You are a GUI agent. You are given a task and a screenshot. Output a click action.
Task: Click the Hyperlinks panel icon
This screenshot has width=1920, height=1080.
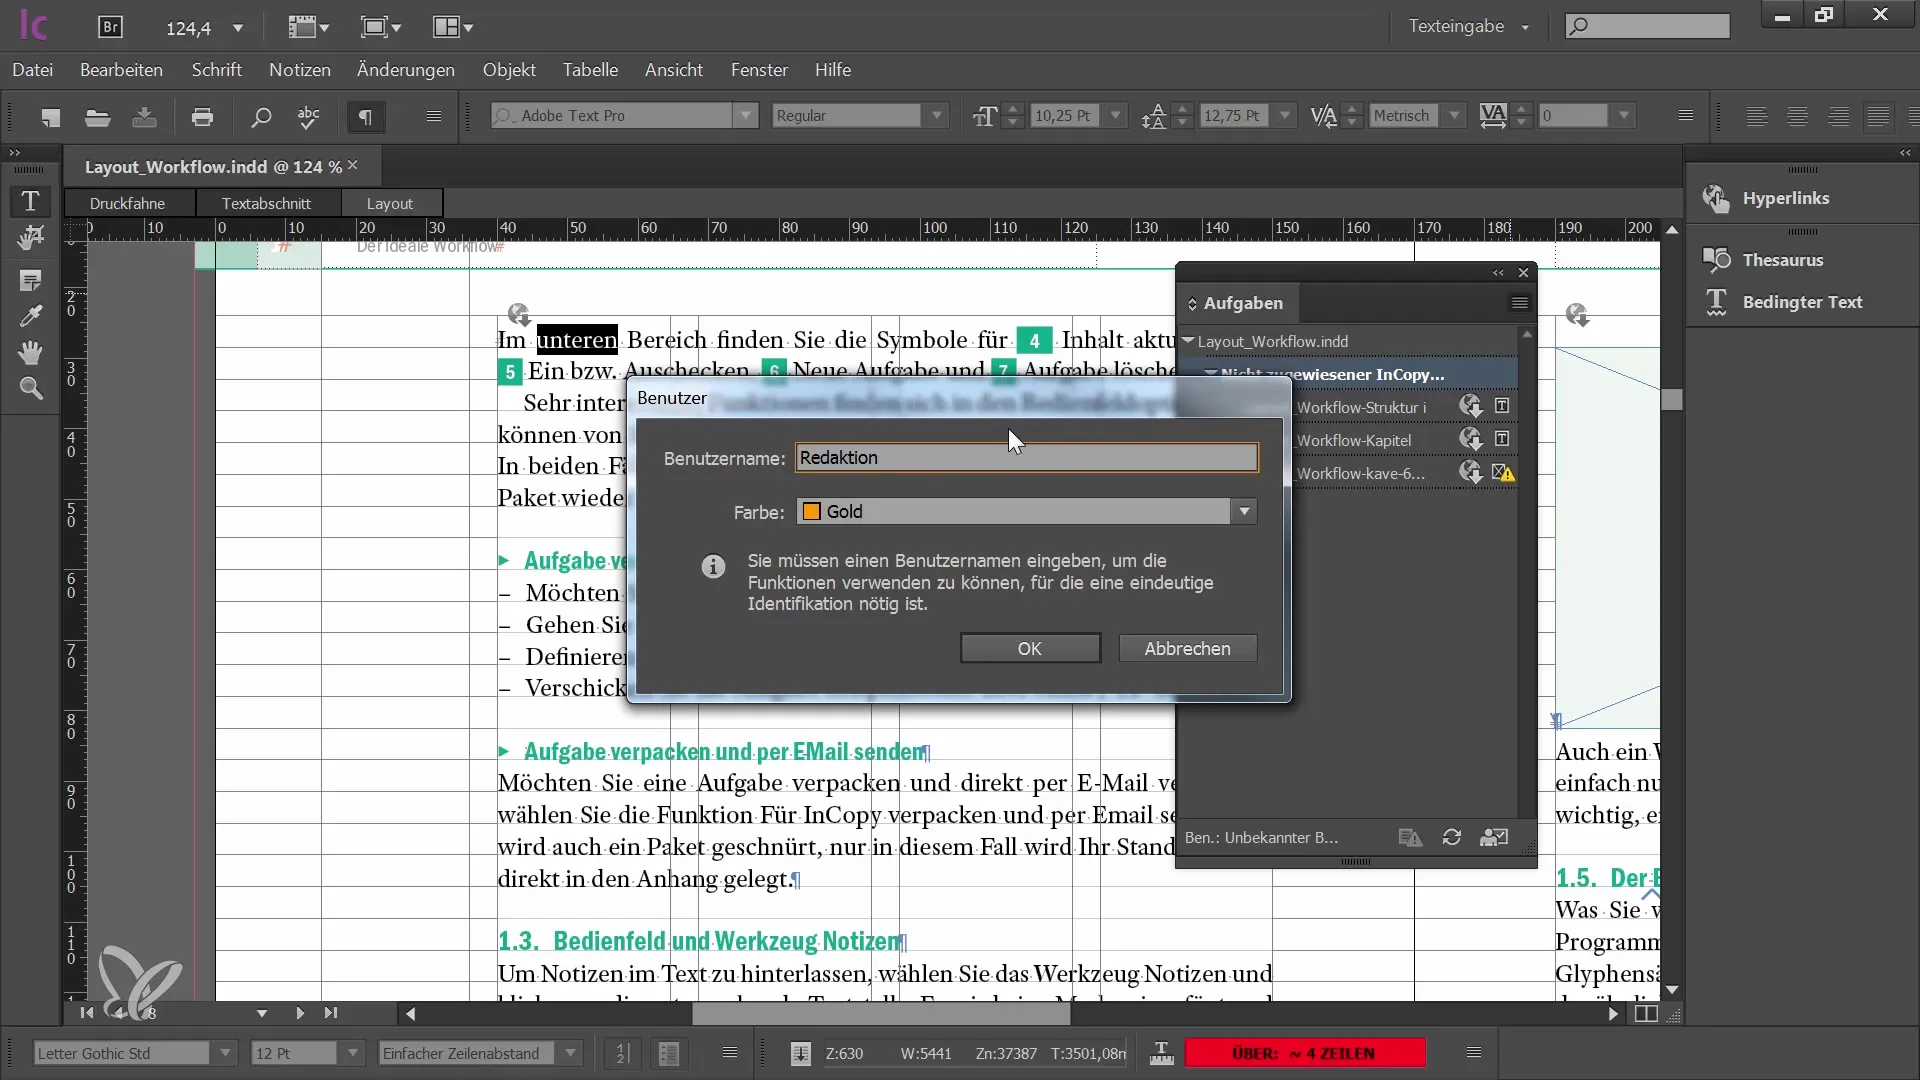coord(1717,199)
